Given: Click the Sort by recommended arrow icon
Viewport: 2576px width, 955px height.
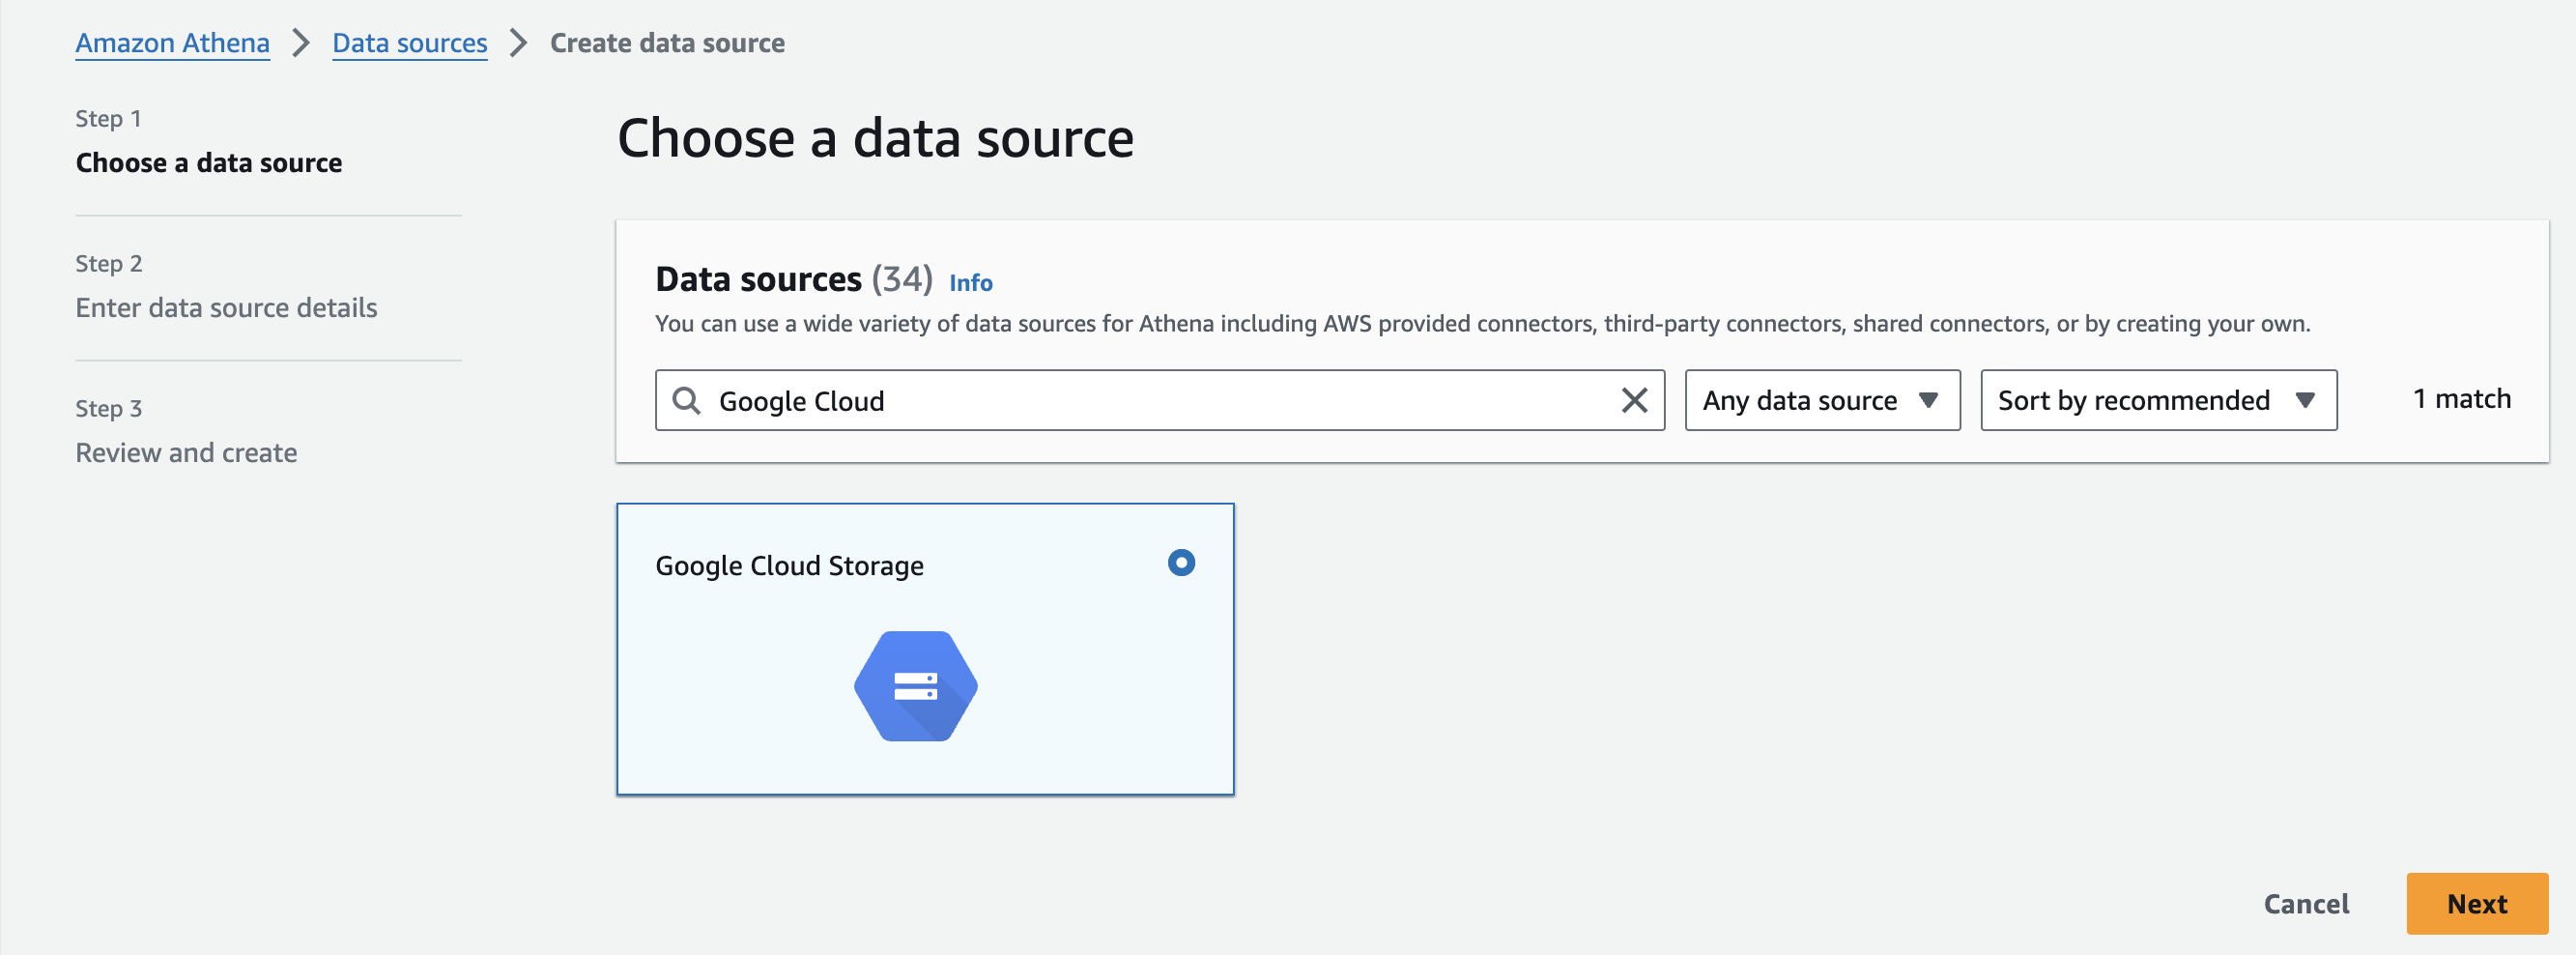Looking at the screenshot, I should (2305, 401).
